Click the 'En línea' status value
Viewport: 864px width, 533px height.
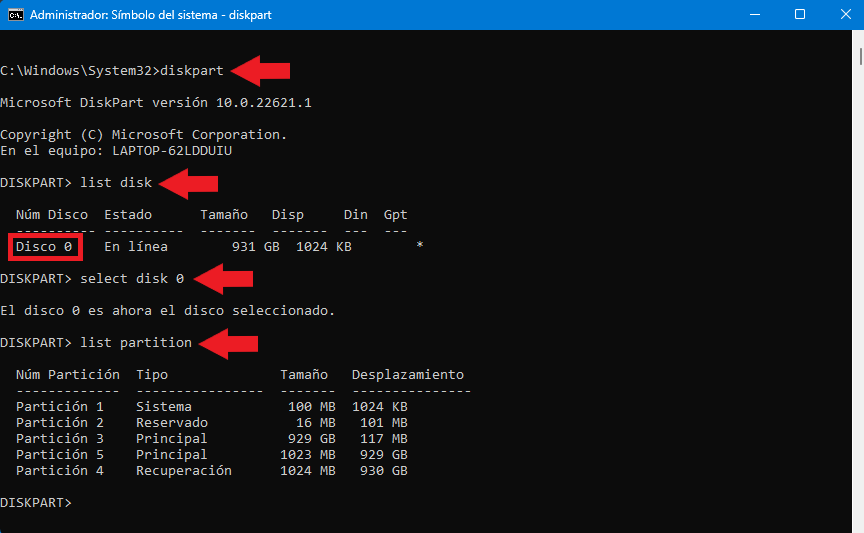136,246
